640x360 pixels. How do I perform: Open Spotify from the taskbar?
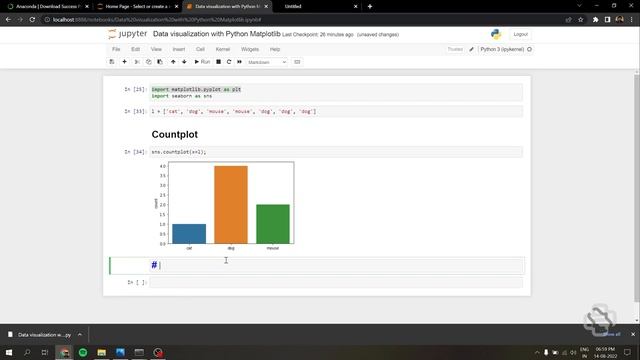(x=83, y=352)
